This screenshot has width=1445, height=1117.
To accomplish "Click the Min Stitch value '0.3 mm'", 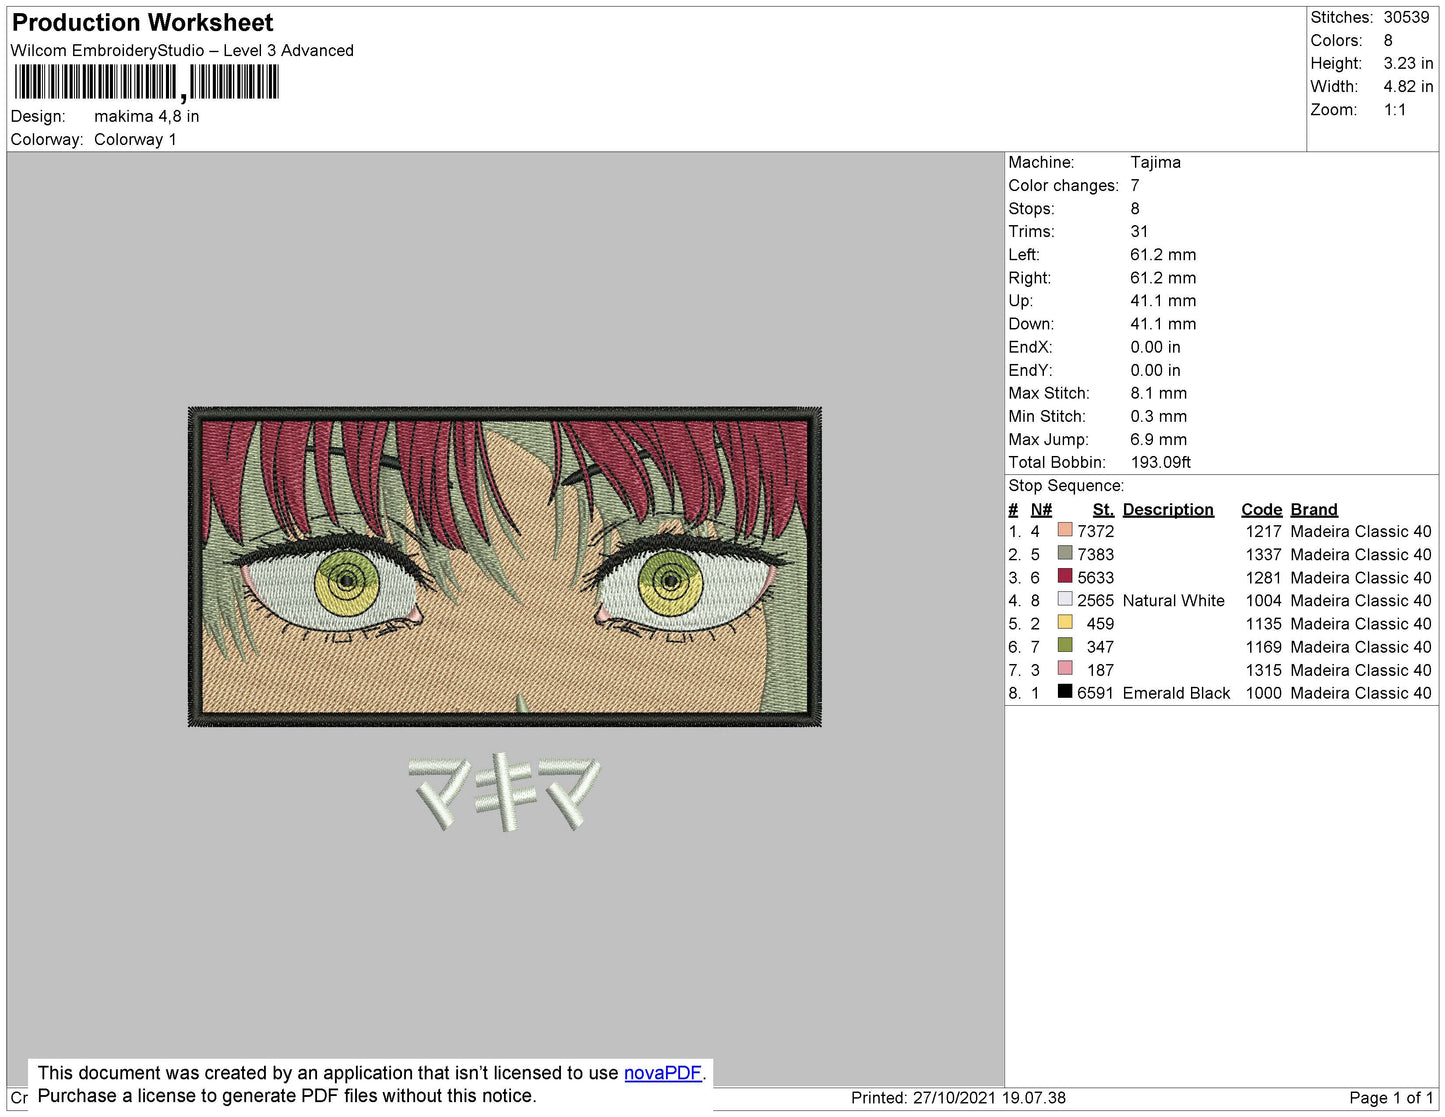I will tap(1158, 416).
